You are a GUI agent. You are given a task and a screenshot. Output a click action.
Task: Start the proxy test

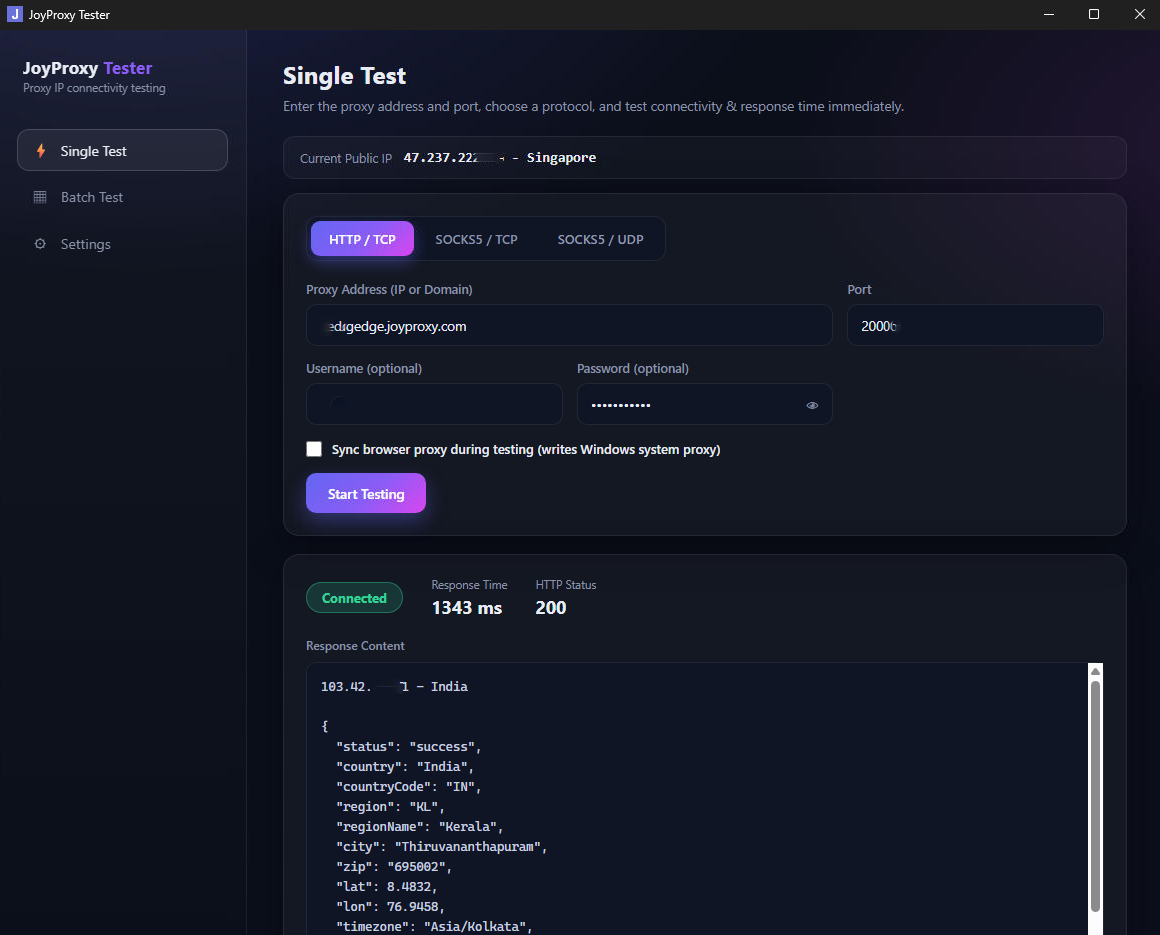[365, 493]
